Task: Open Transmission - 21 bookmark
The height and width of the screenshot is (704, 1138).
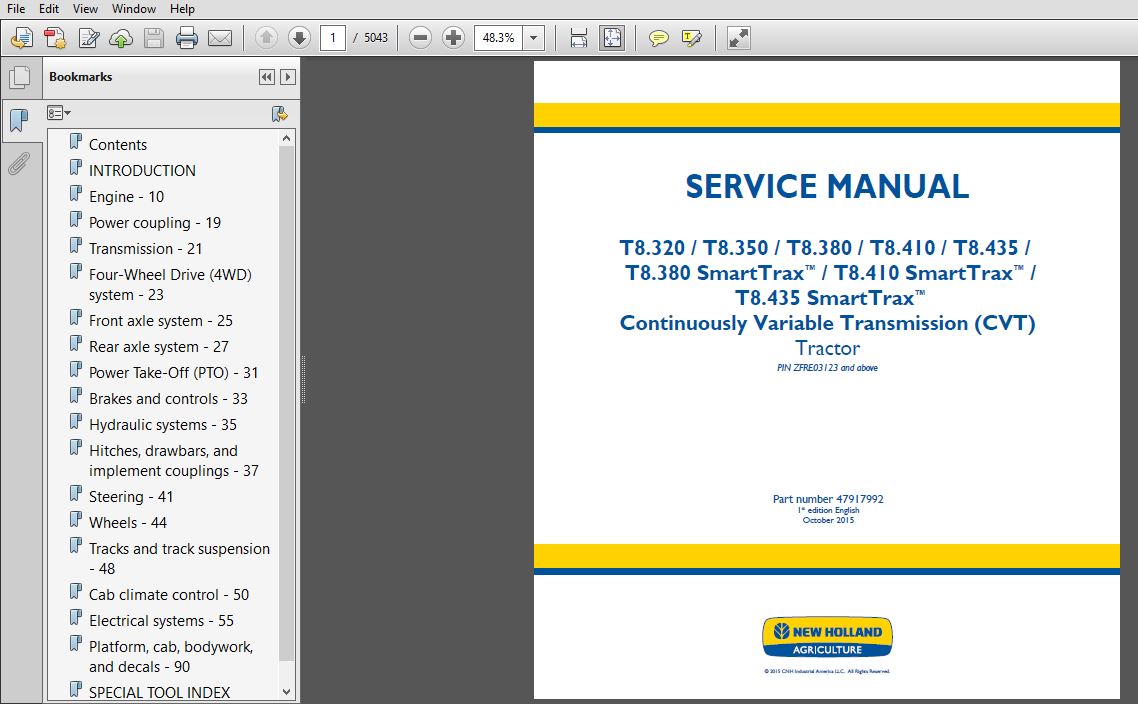Action: coord(145,249)
